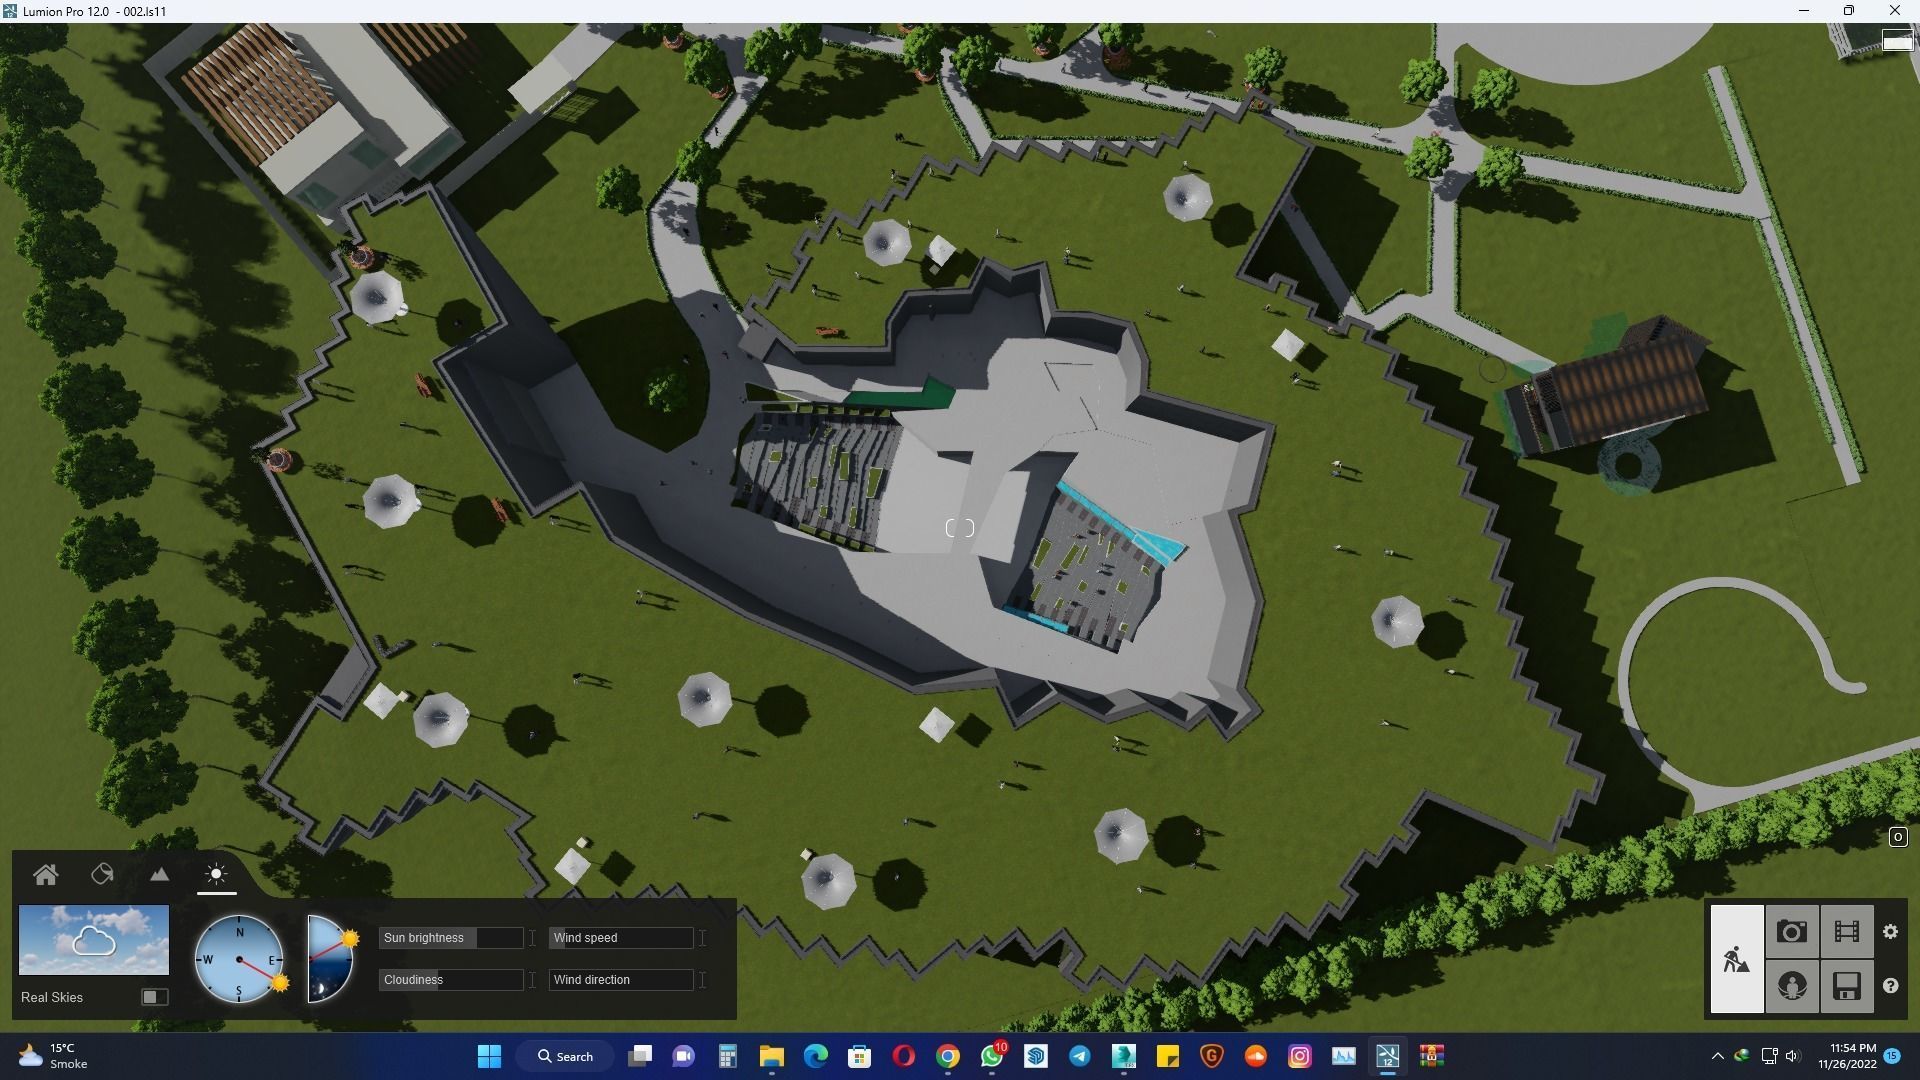
Task: Toggle the Real Skies switch
Action: point(154,997)
